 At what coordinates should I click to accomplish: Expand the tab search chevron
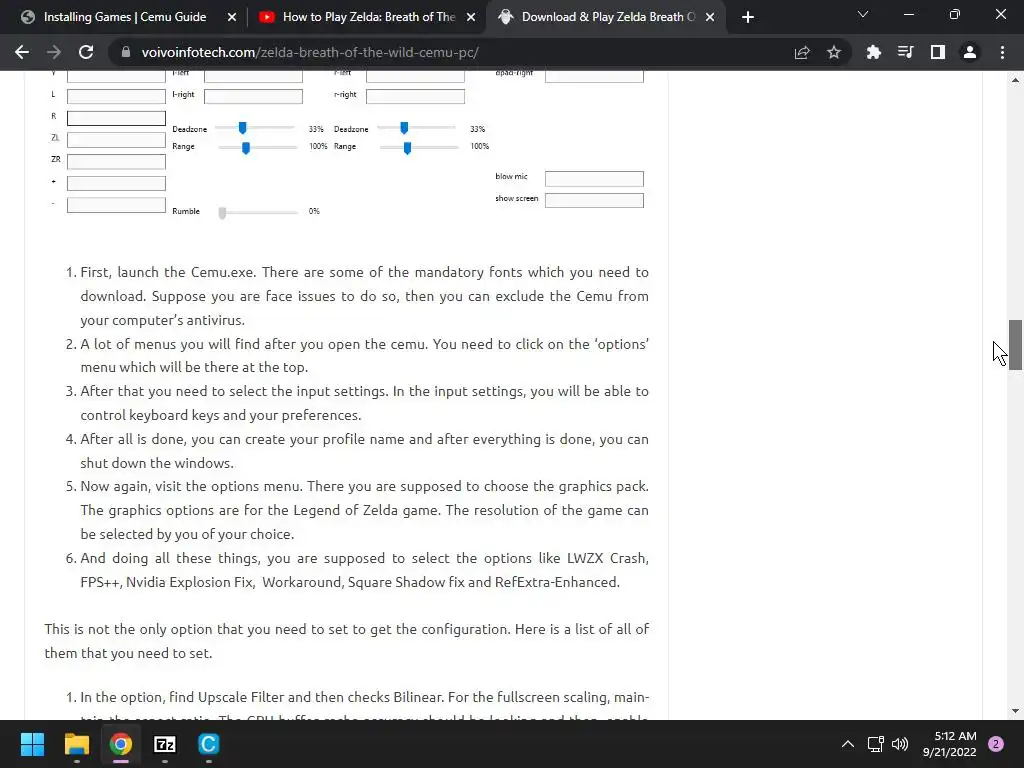tap(863, 14)
